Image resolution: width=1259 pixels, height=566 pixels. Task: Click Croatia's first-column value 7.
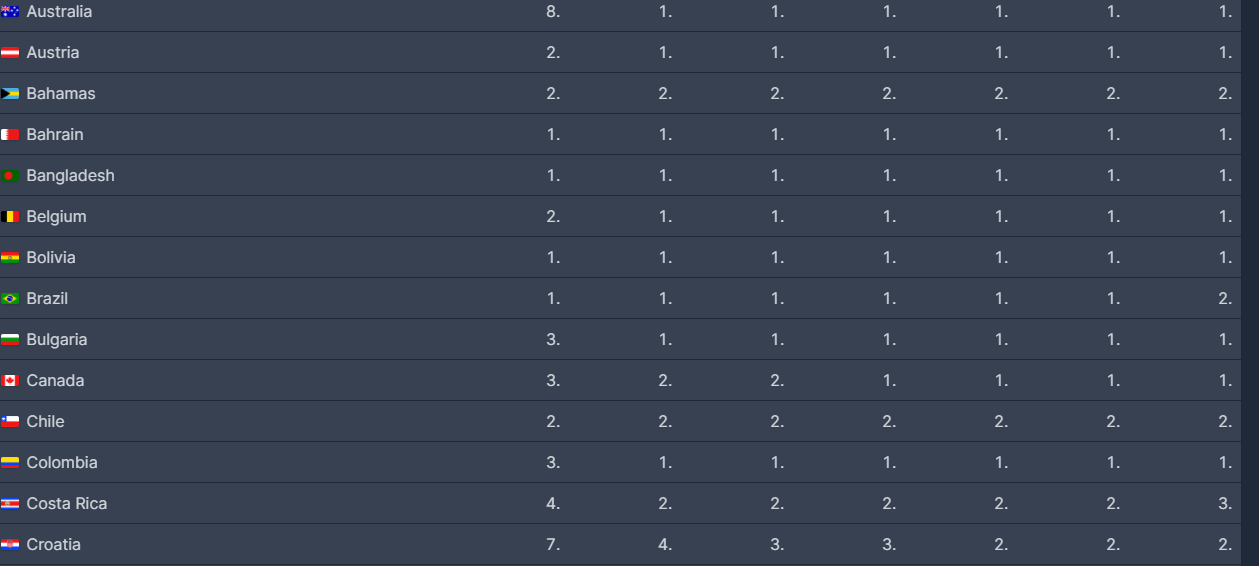(553, 545)
